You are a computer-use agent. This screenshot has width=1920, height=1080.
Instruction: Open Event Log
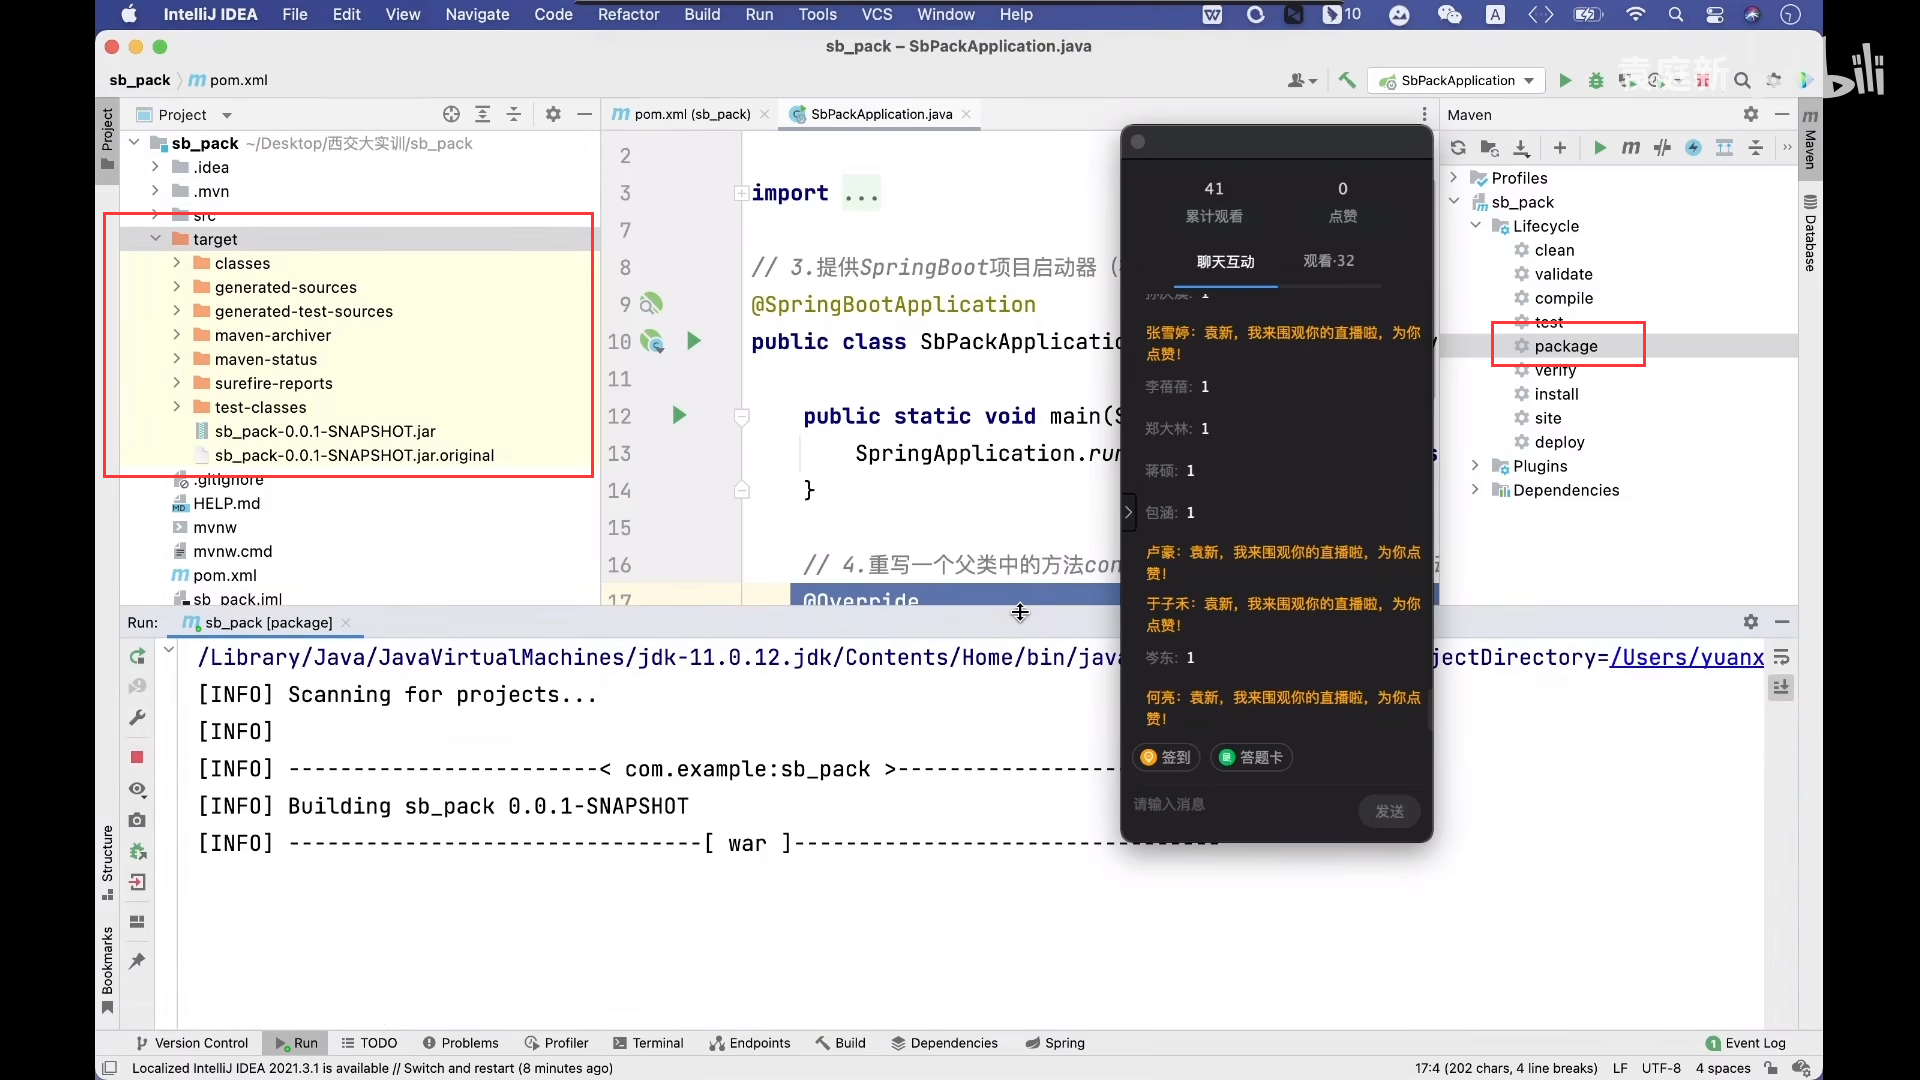[x=1745, y=1043]
